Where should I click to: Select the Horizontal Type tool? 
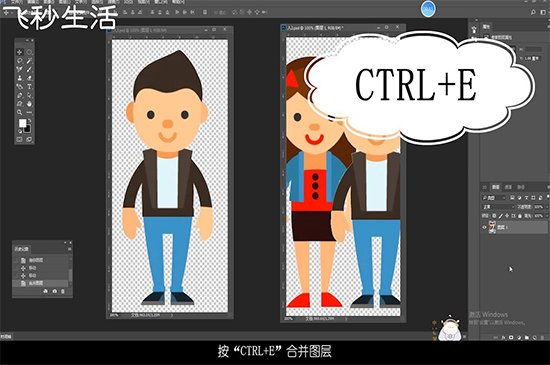[29, 86]
